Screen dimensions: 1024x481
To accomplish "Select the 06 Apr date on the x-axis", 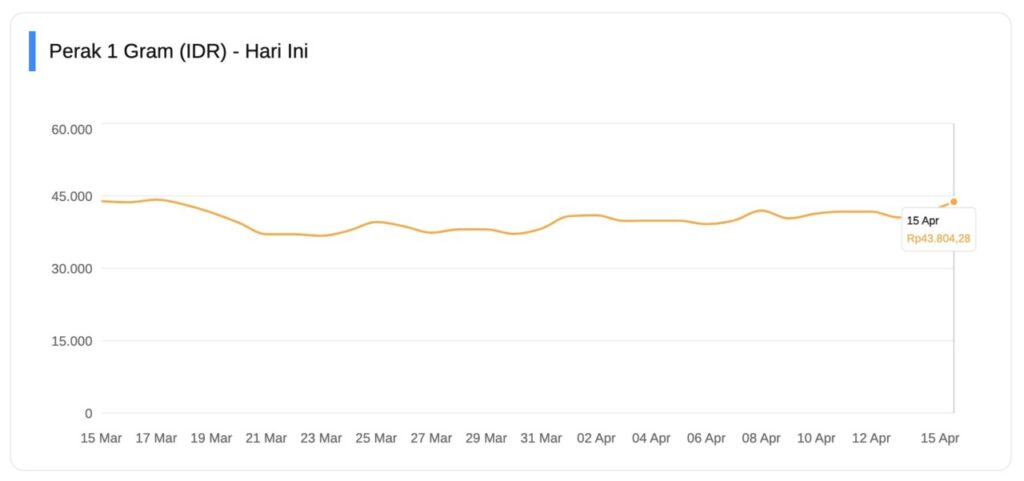I will pos(706,438).
